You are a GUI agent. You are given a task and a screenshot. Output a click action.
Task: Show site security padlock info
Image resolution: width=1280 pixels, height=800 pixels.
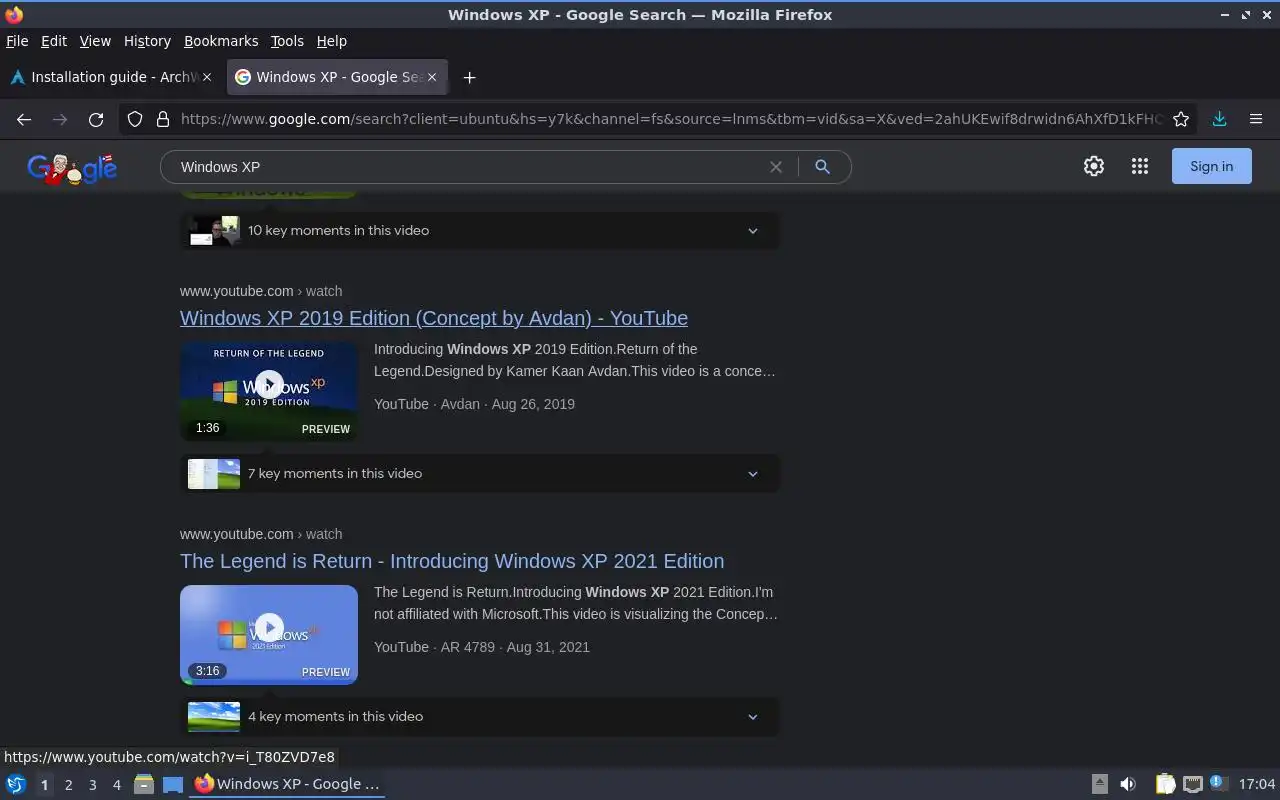[163, 119]
